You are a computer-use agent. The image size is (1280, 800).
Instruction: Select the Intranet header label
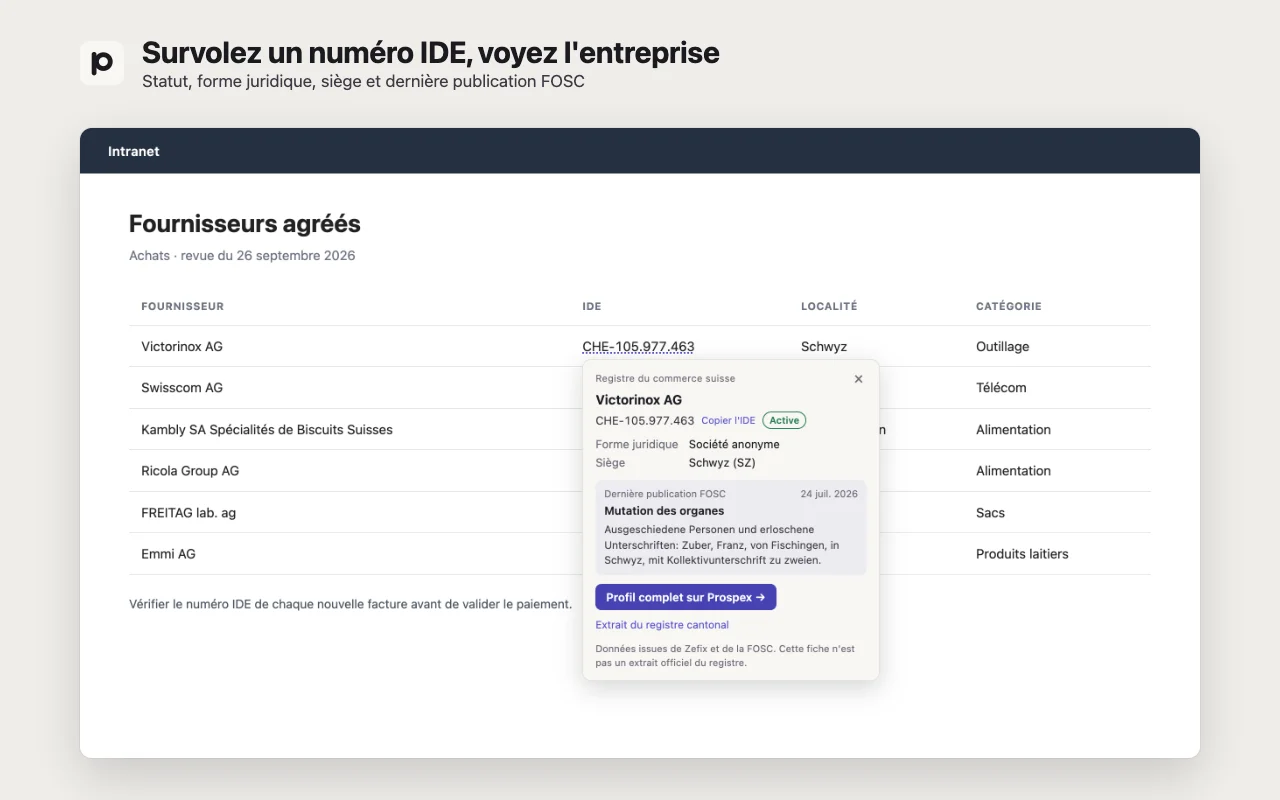(134, 151)
